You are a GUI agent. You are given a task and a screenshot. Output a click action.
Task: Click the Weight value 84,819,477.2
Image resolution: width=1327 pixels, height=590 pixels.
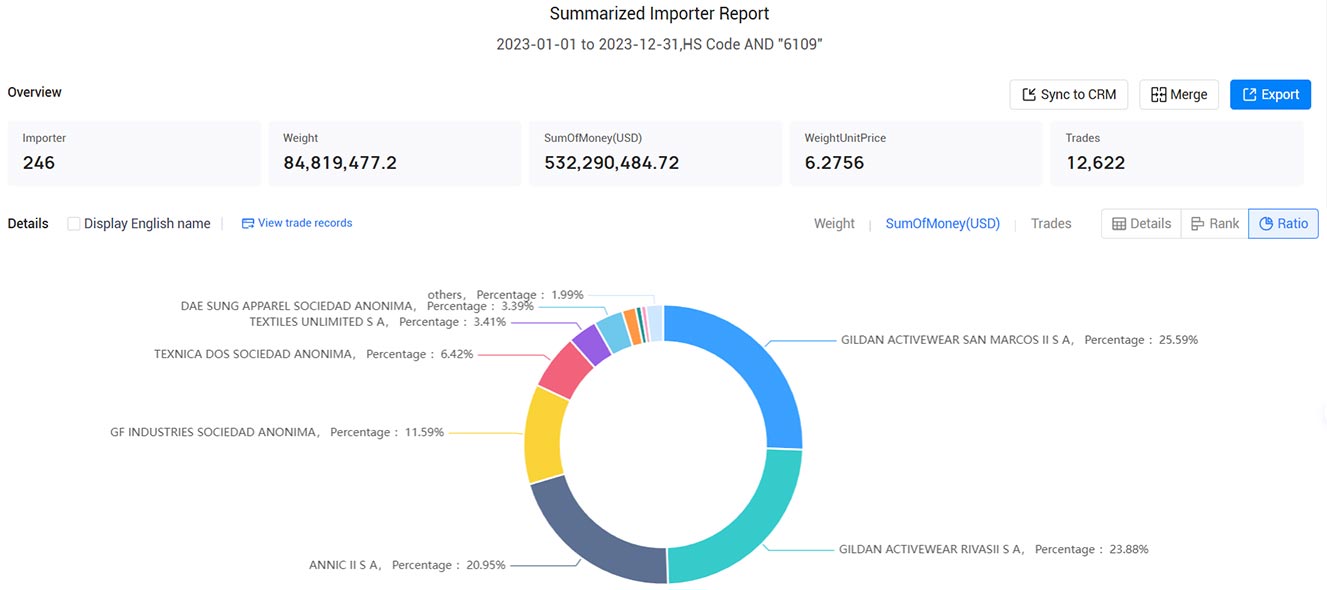click(x=340, y=163)
